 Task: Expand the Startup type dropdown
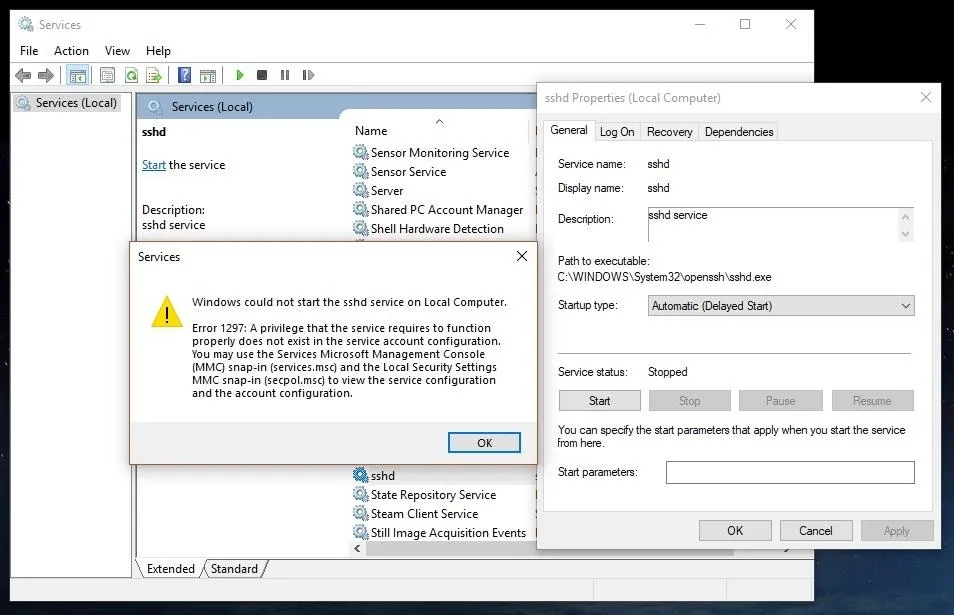pos(781,305)
